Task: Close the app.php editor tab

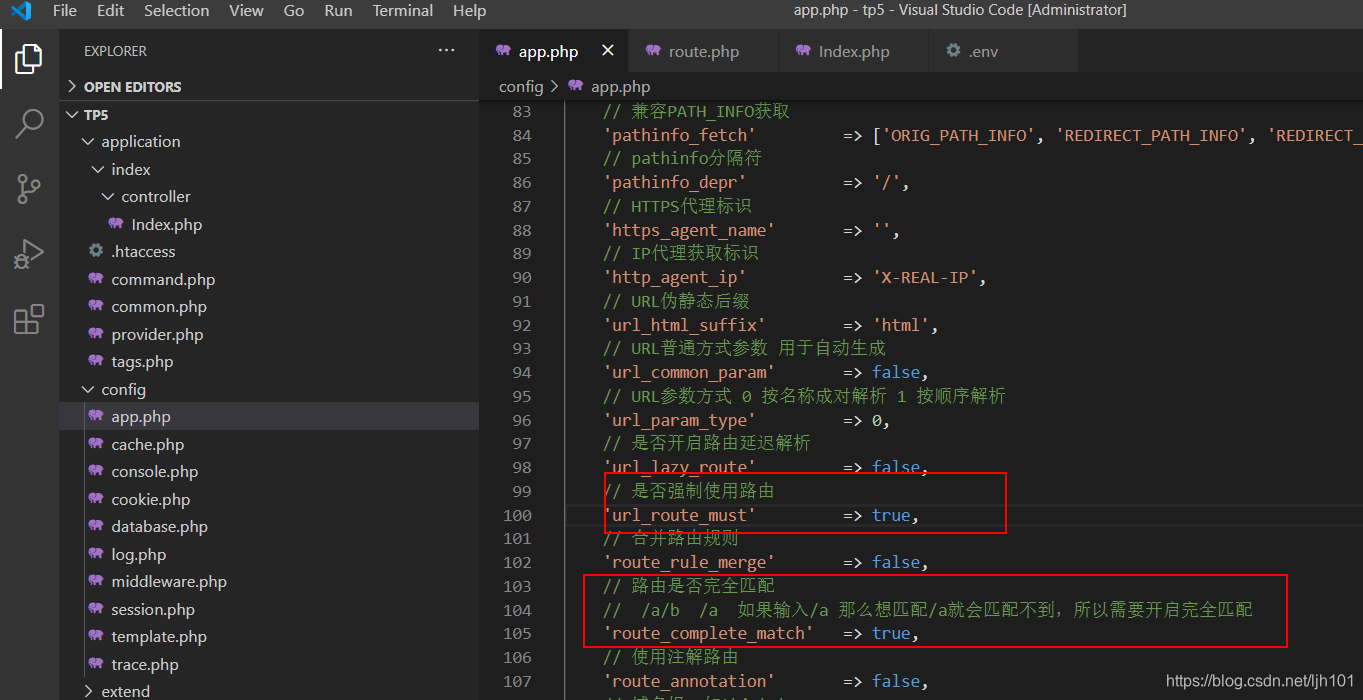Action: point(608,51)
